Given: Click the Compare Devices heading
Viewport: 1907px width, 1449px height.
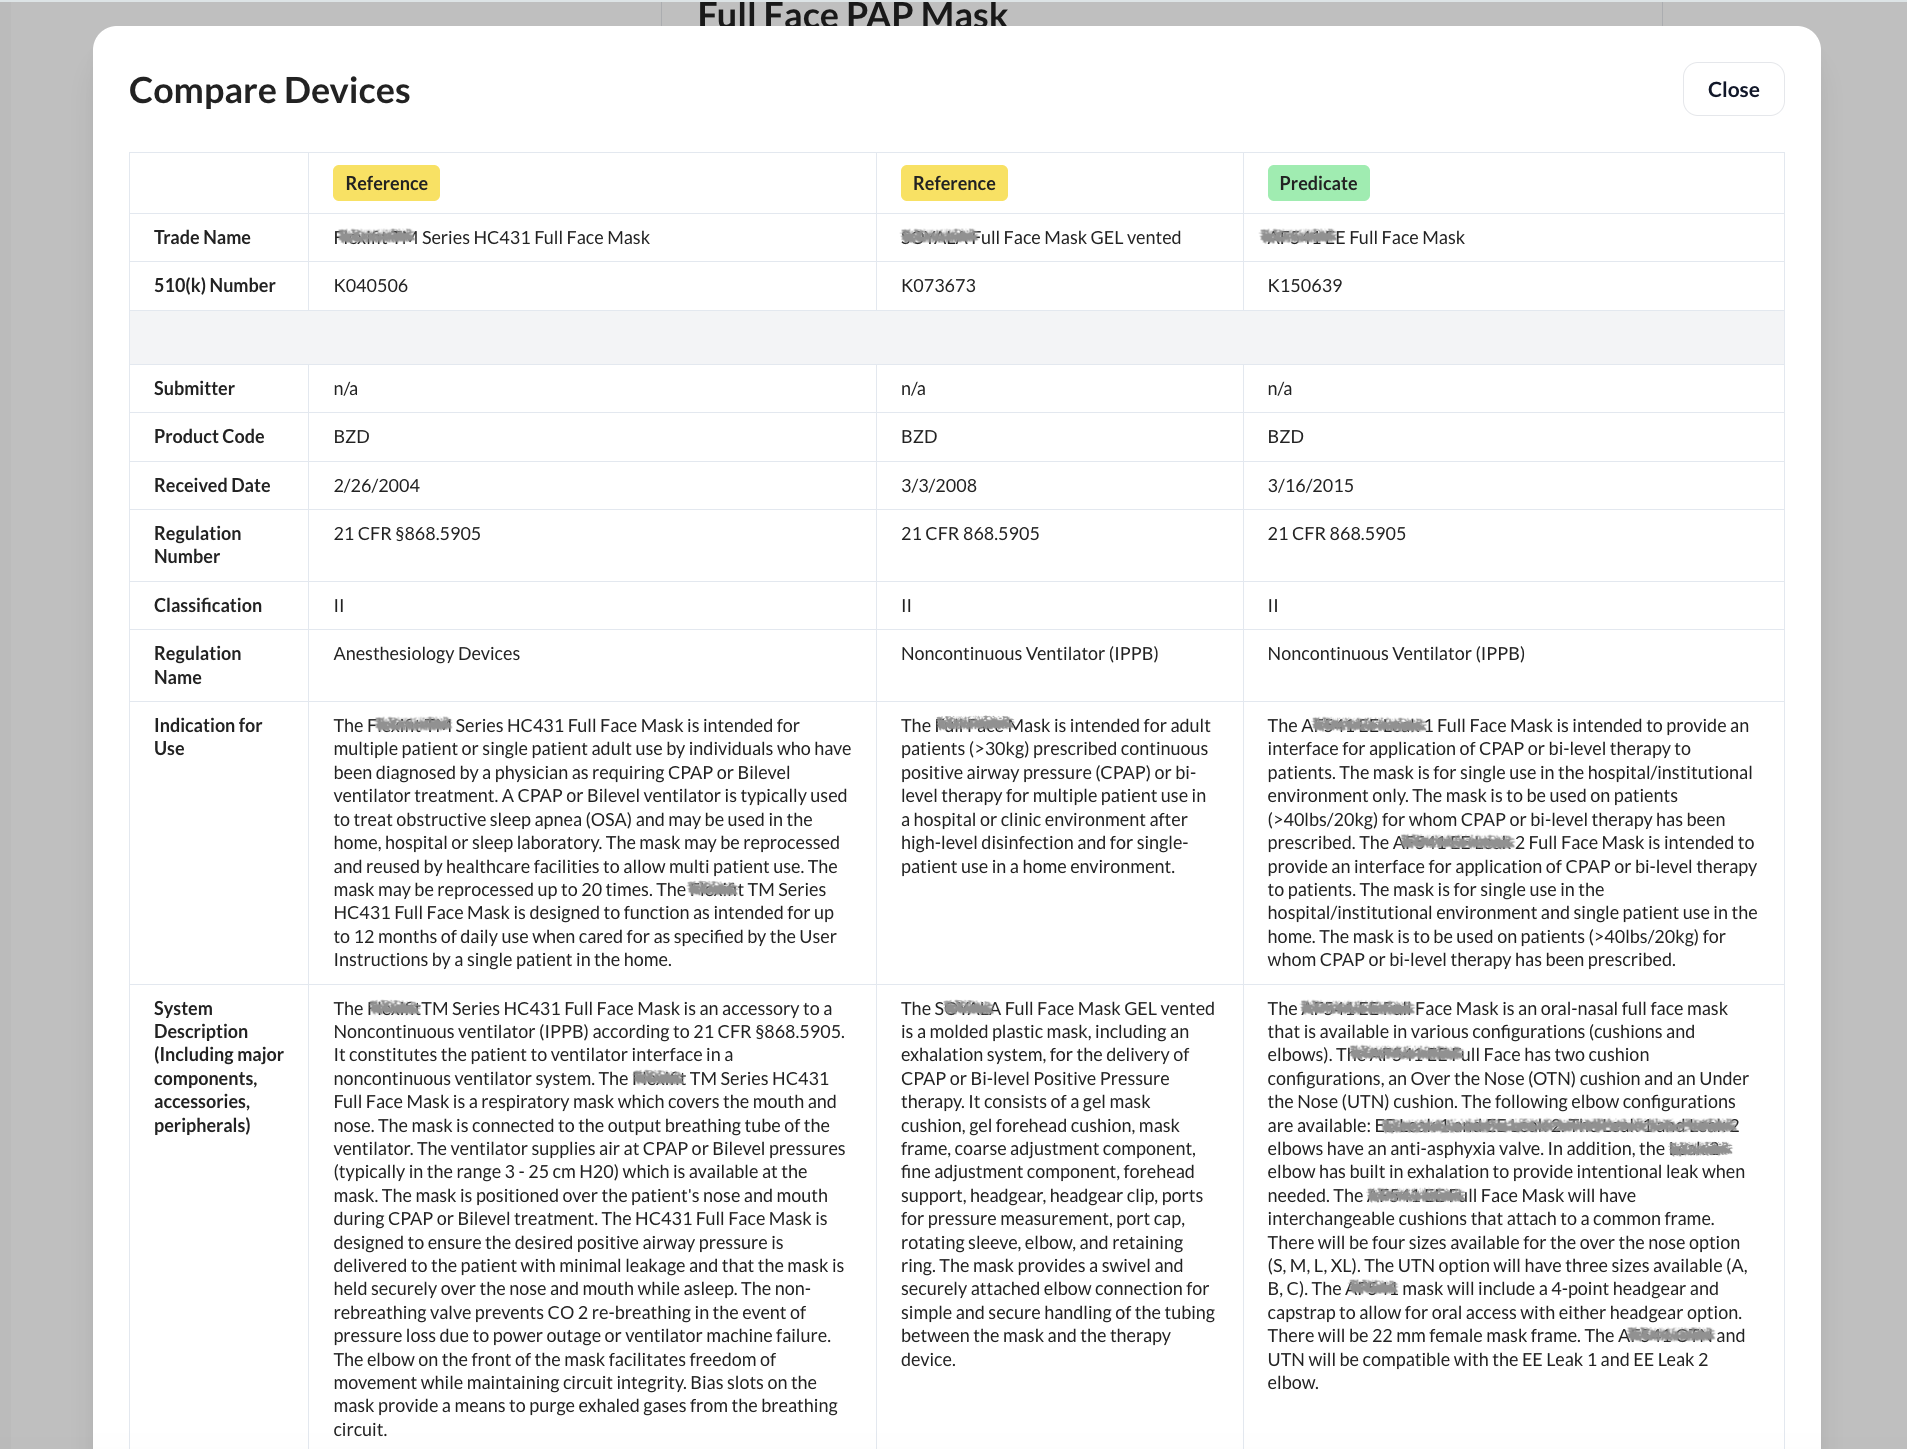Looking at the screenshot, I should click(269, 91).
